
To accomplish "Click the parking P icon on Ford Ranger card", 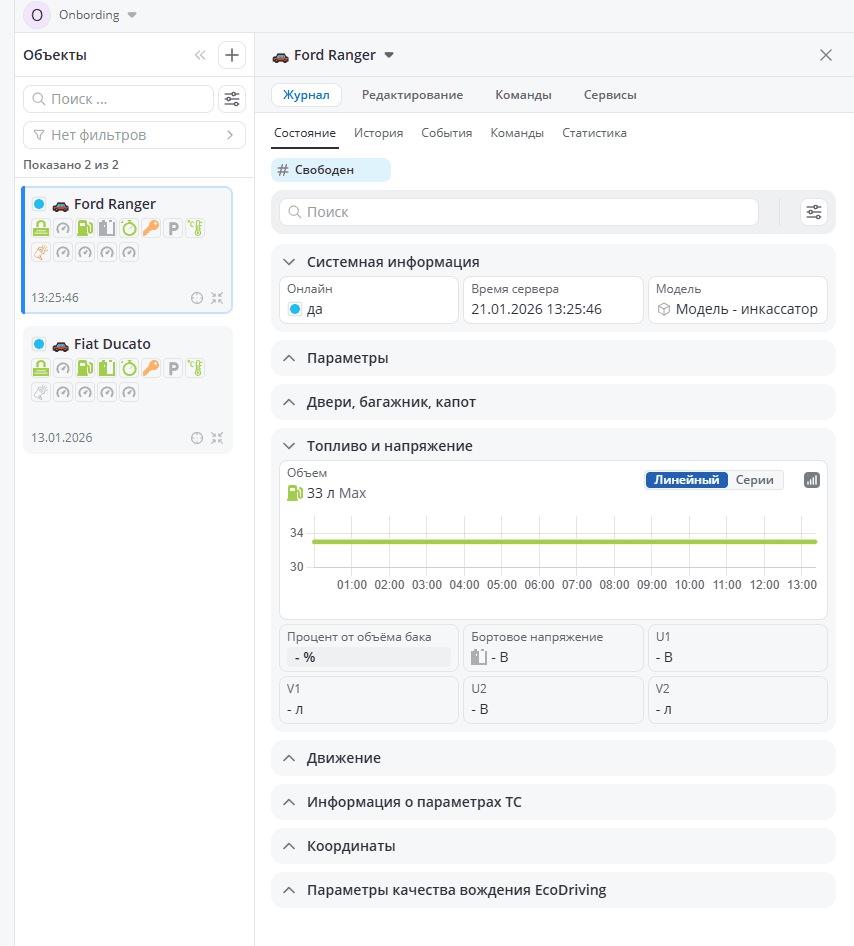I will point(173,228).
